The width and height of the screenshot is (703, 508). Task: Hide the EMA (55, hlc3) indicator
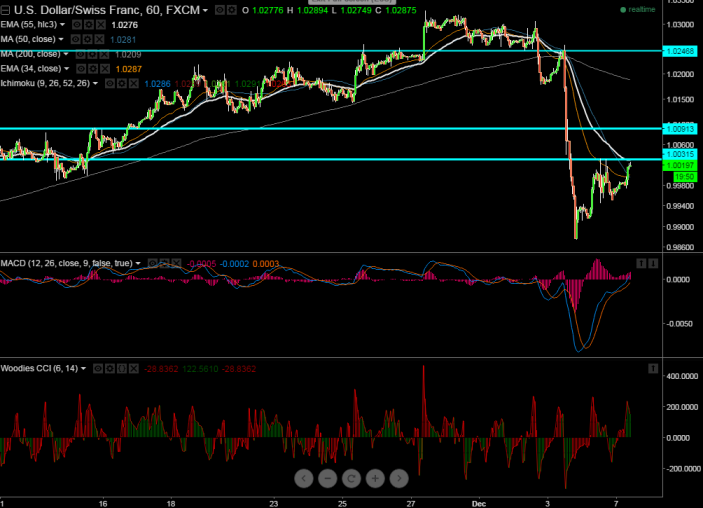tap(77, 25)
